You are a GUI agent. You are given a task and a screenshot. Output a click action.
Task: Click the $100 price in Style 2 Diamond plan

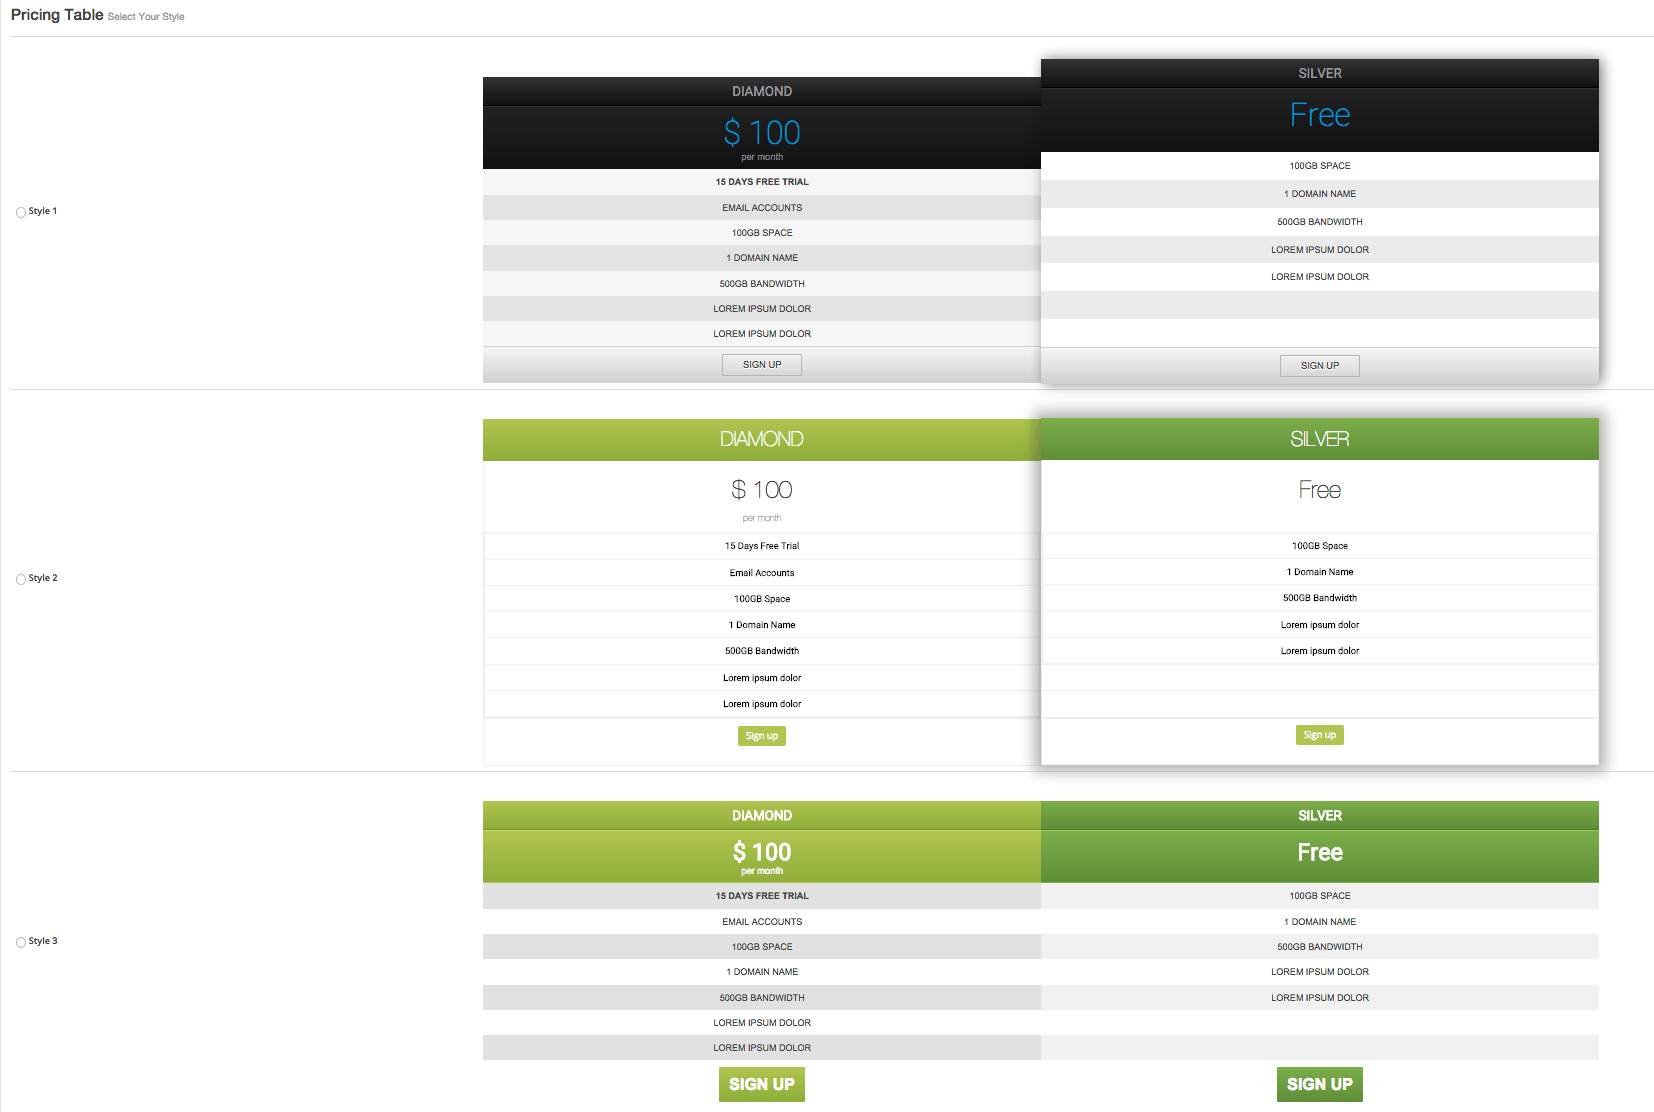tap(761, 489)
